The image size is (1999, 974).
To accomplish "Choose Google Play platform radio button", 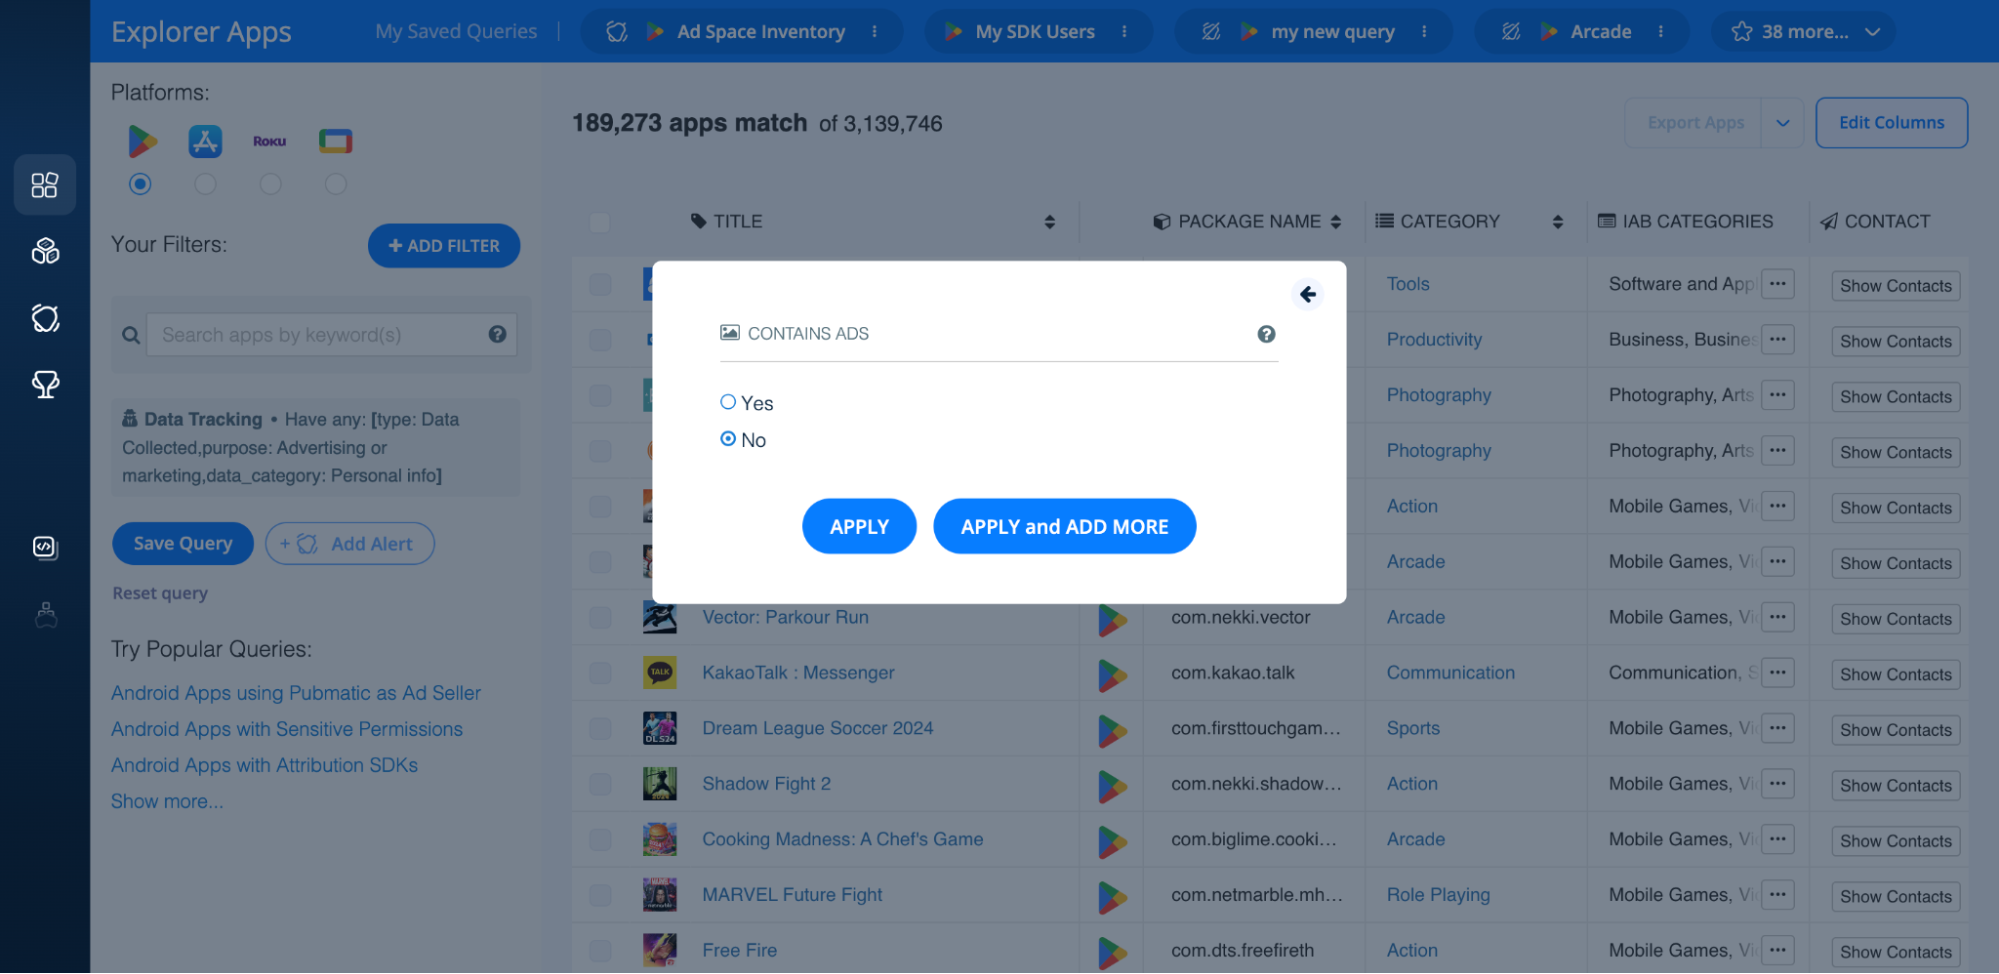I will point(140,184).
